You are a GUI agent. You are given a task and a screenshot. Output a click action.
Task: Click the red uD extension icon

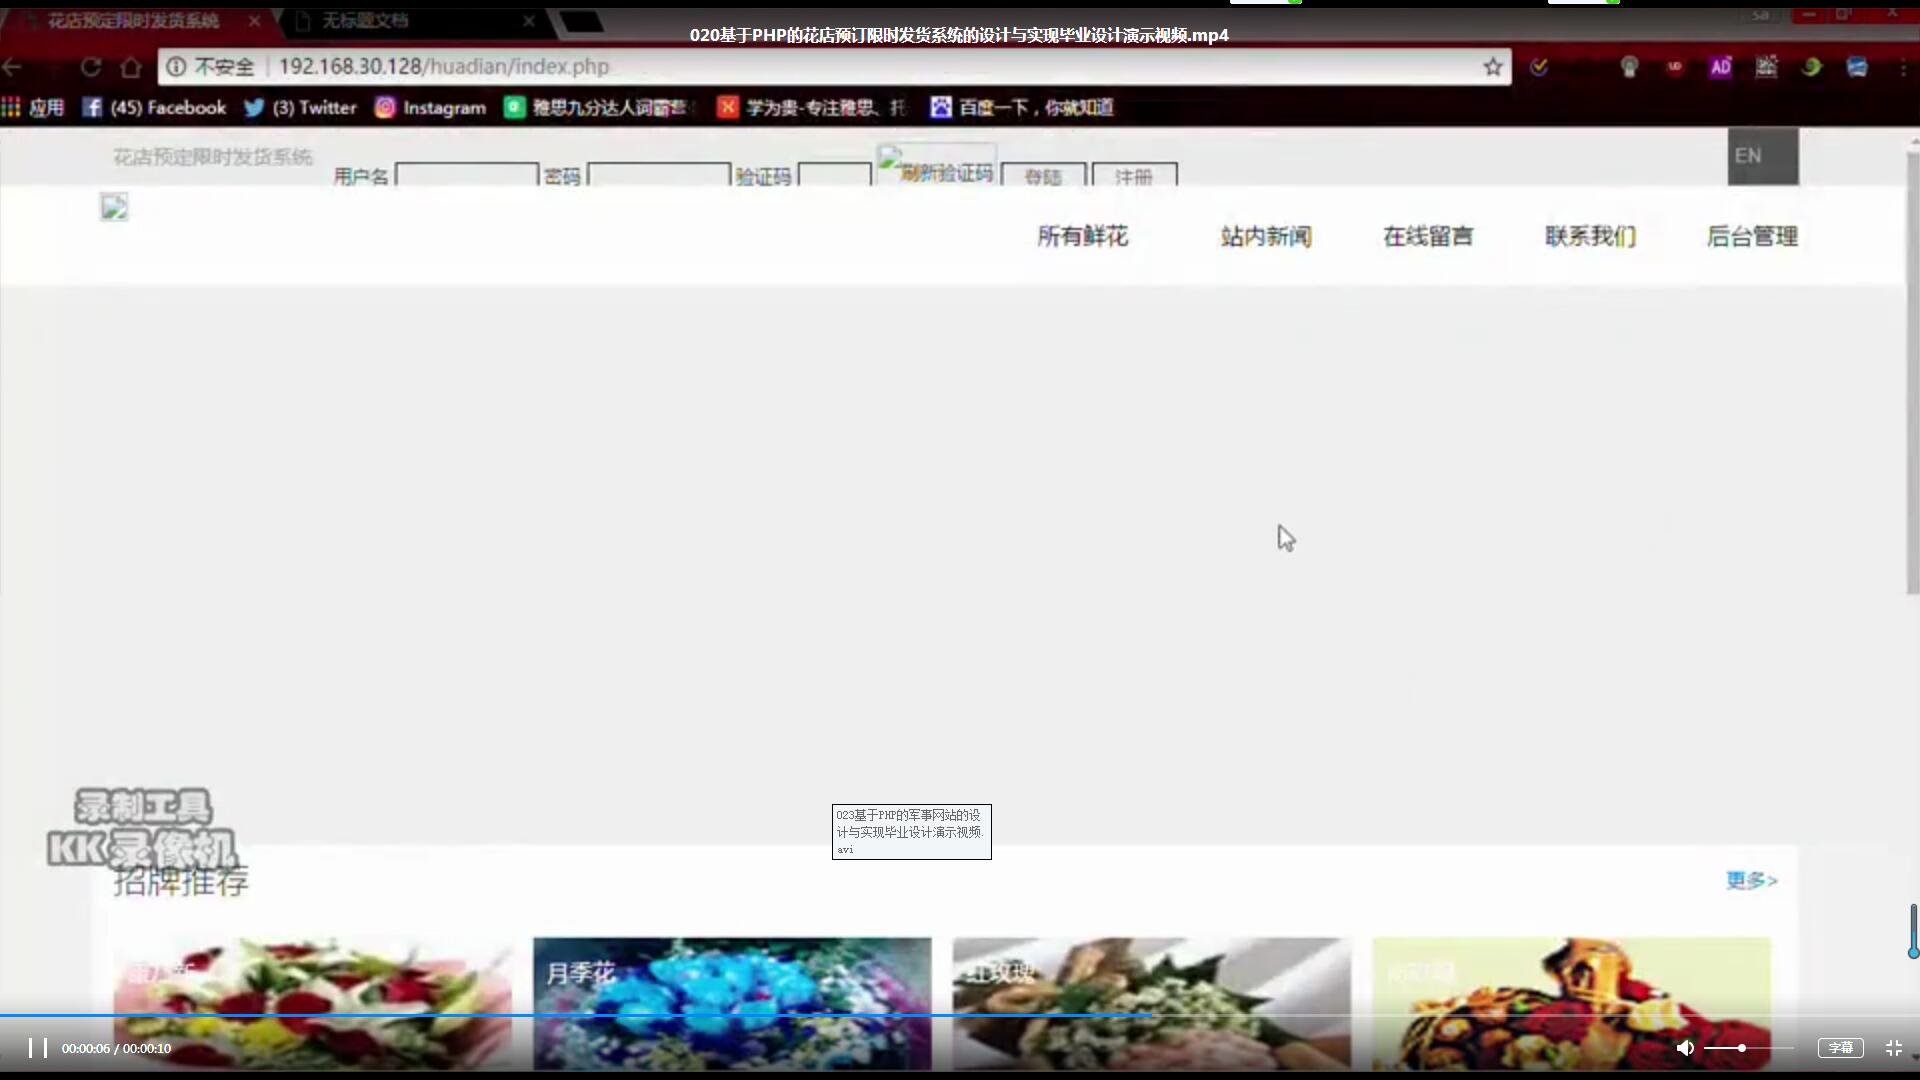(1675, 67)
